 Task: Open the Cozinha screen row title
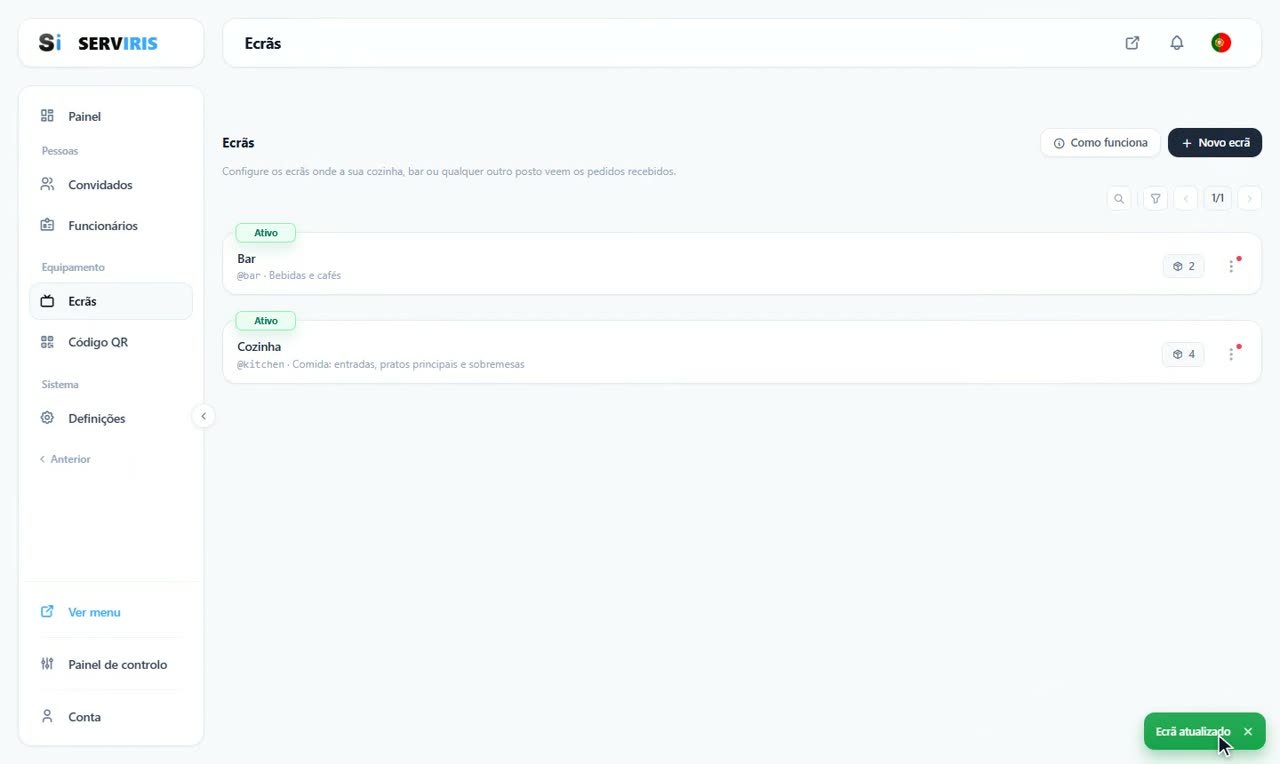pyautogui.click(x=259, y=347)
